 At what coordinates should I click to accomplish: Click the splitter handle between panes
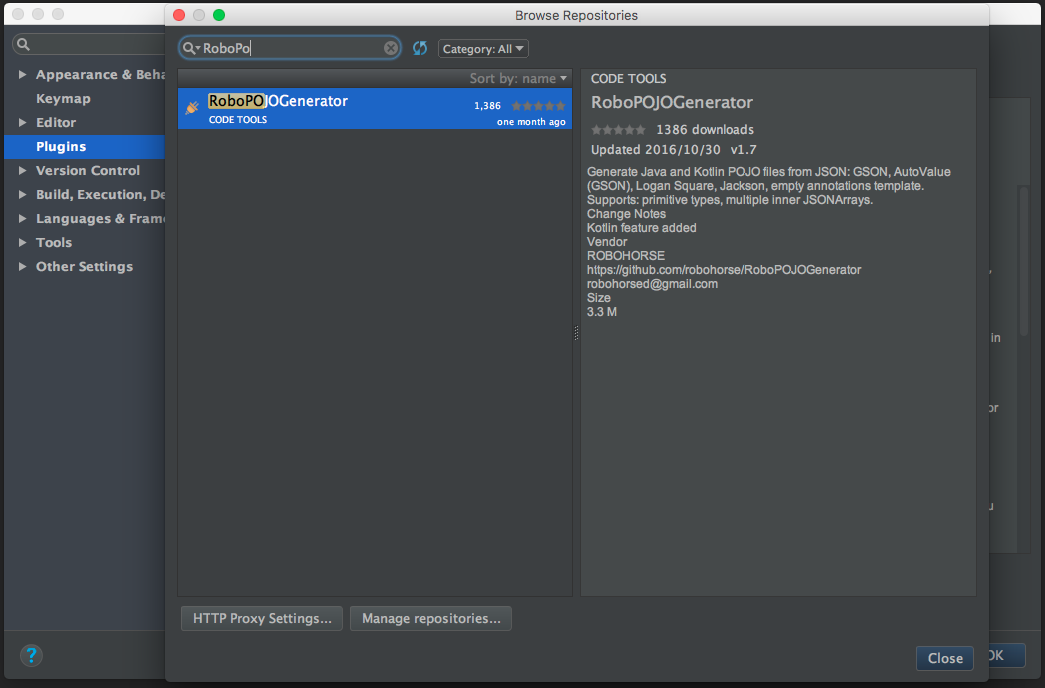(x=576, y=333)
